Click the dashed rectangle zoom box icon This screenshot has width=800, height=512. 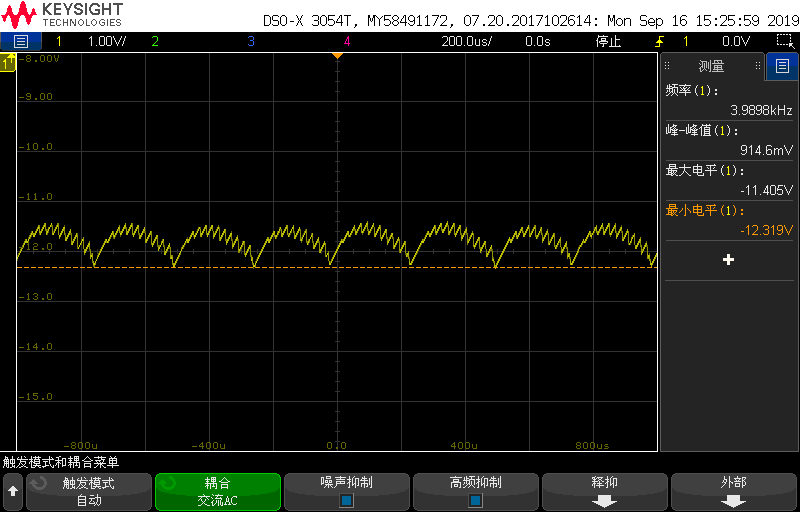click(x=783, y=41)
